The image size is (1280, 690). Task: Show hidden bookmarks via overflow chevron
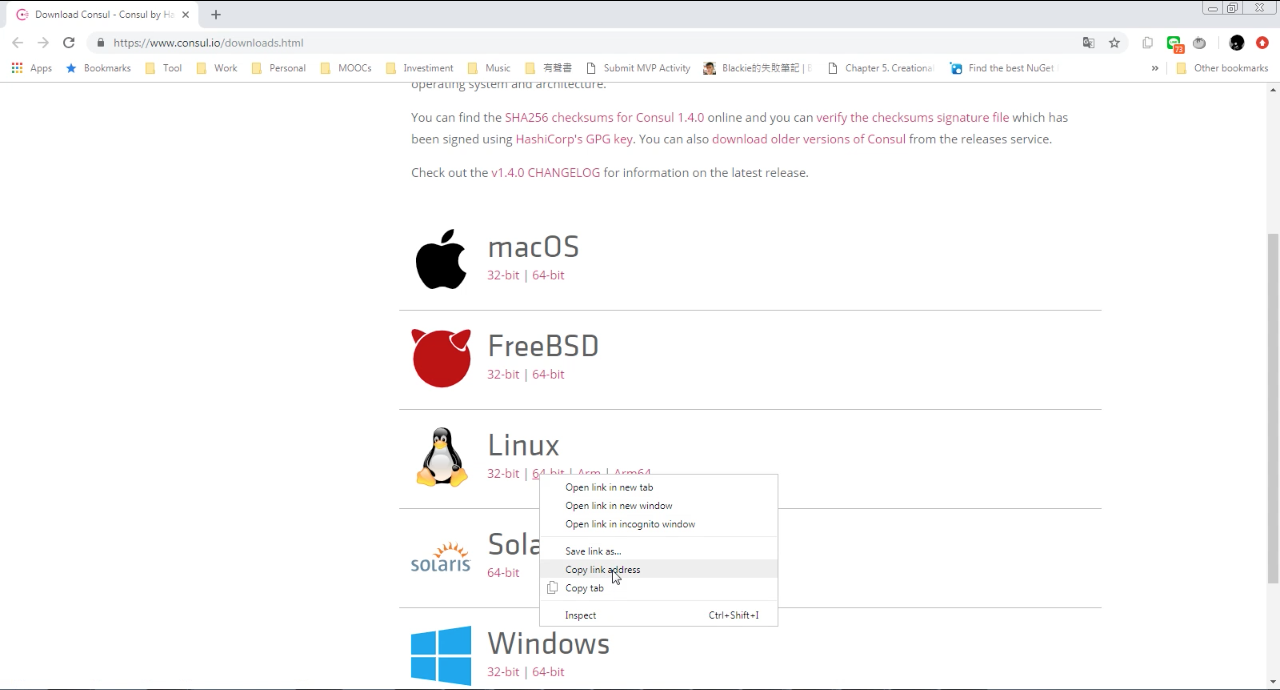click(x=1155, y=68)
